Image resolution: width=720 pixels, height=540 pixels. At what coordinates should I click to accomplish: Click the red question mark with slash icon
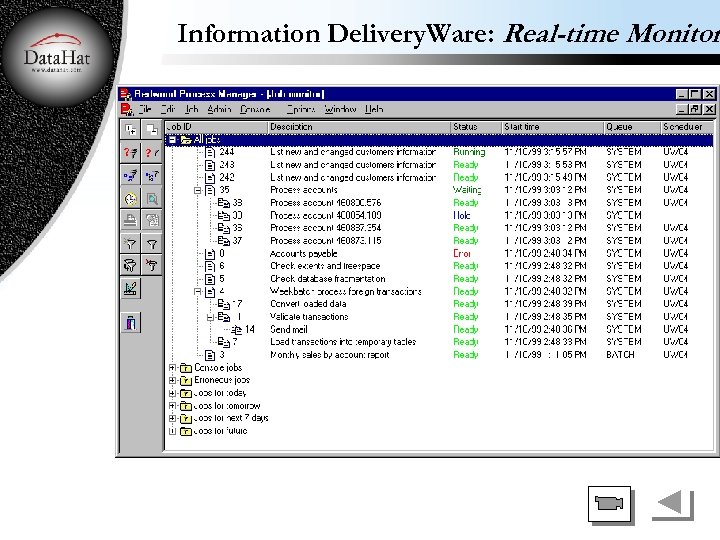point(152,152)
